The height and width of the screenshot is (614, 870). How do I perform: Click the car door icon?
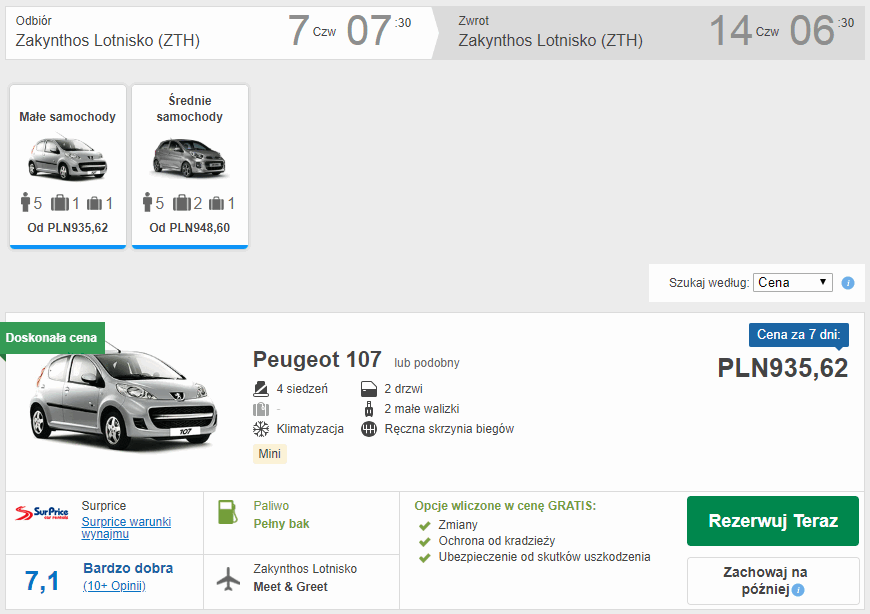pyautogui.click(x=368, y=389)
